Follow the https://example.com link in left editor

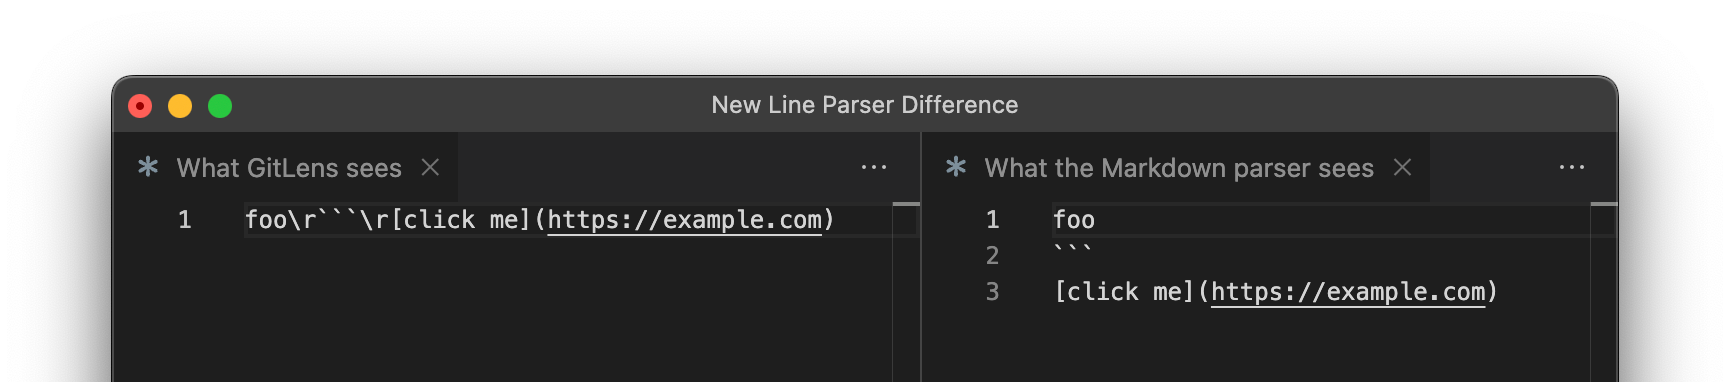685,220
